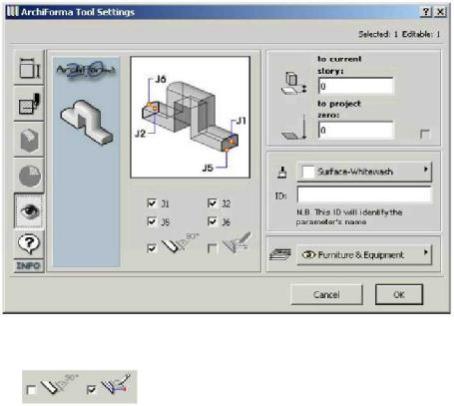Click the elevation to current story icon
Screen dimensions: 454x406
click(294, 84)
